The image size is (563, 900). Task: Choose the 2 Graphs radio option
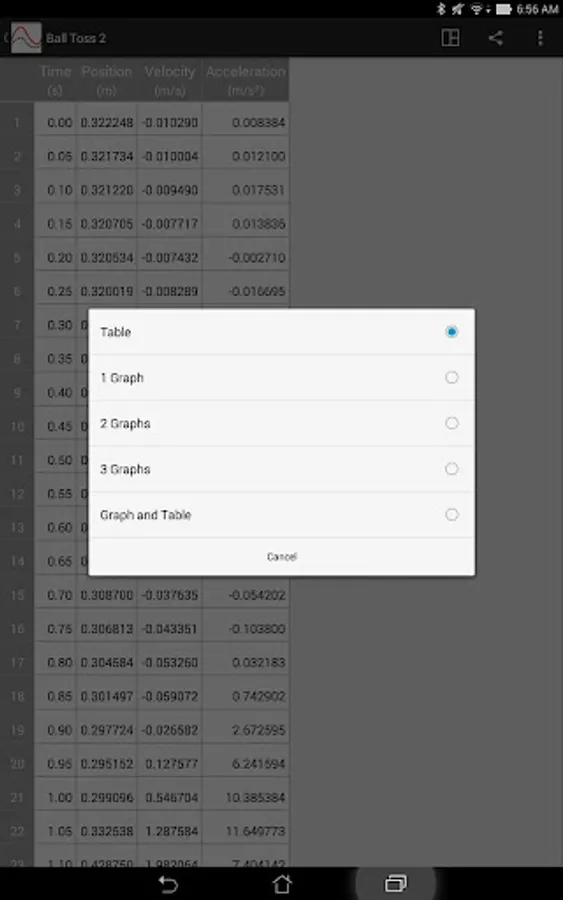pyautogui.click(x=452, y=423)
